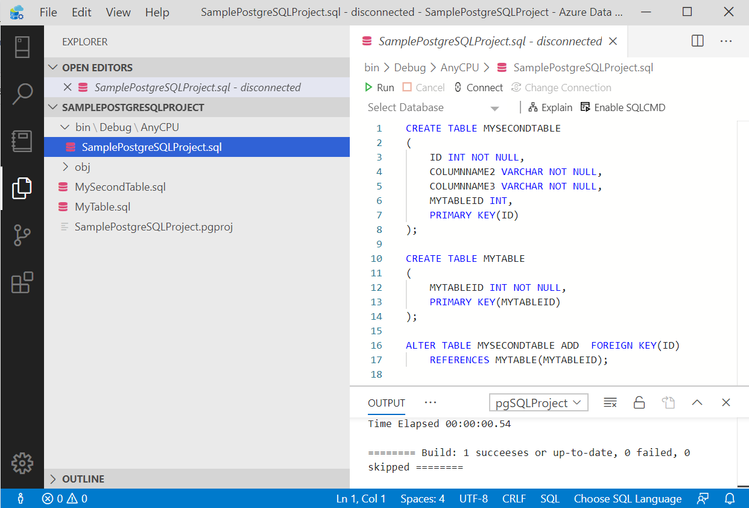This screenshot has width=749, height=508.
Task: Open notifications bell
Action: pos(729,498)
